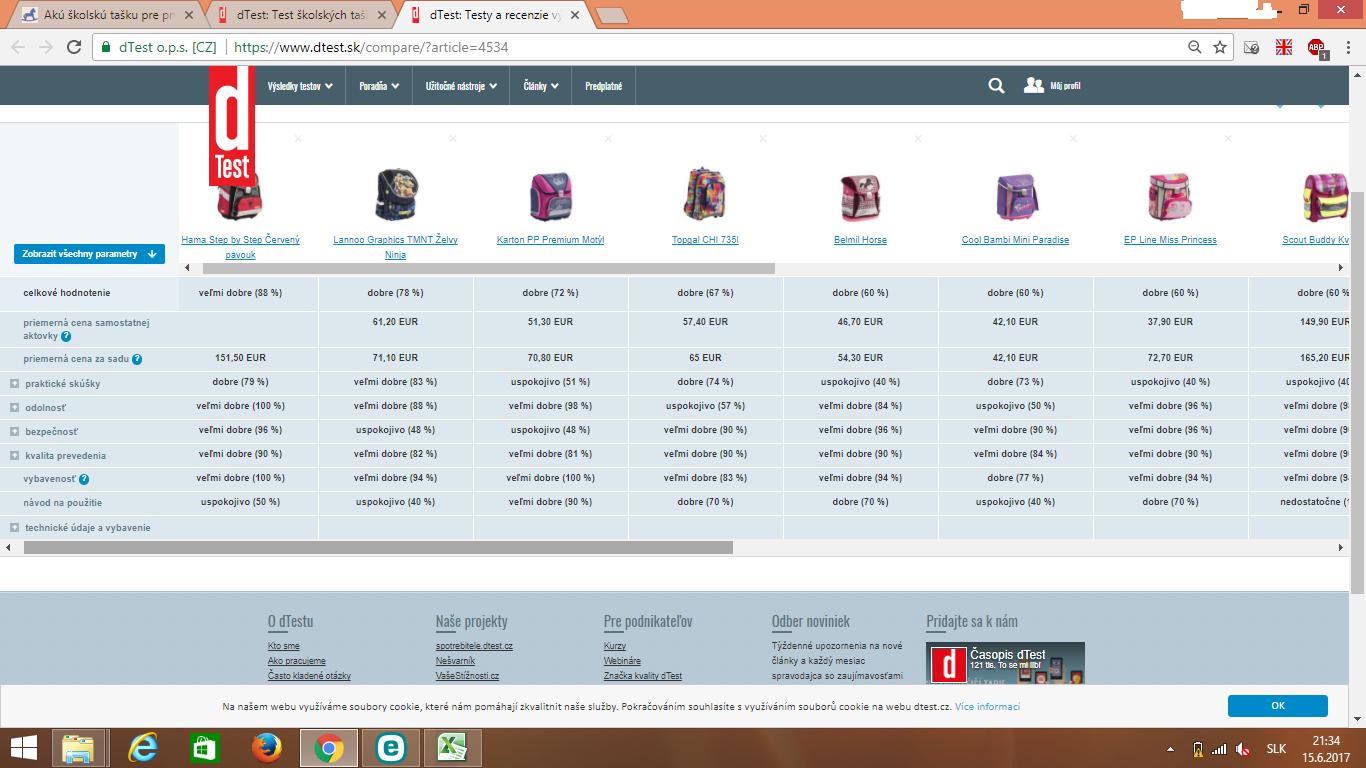Expand technické údaje a vybavenie section

coord(14,528)
